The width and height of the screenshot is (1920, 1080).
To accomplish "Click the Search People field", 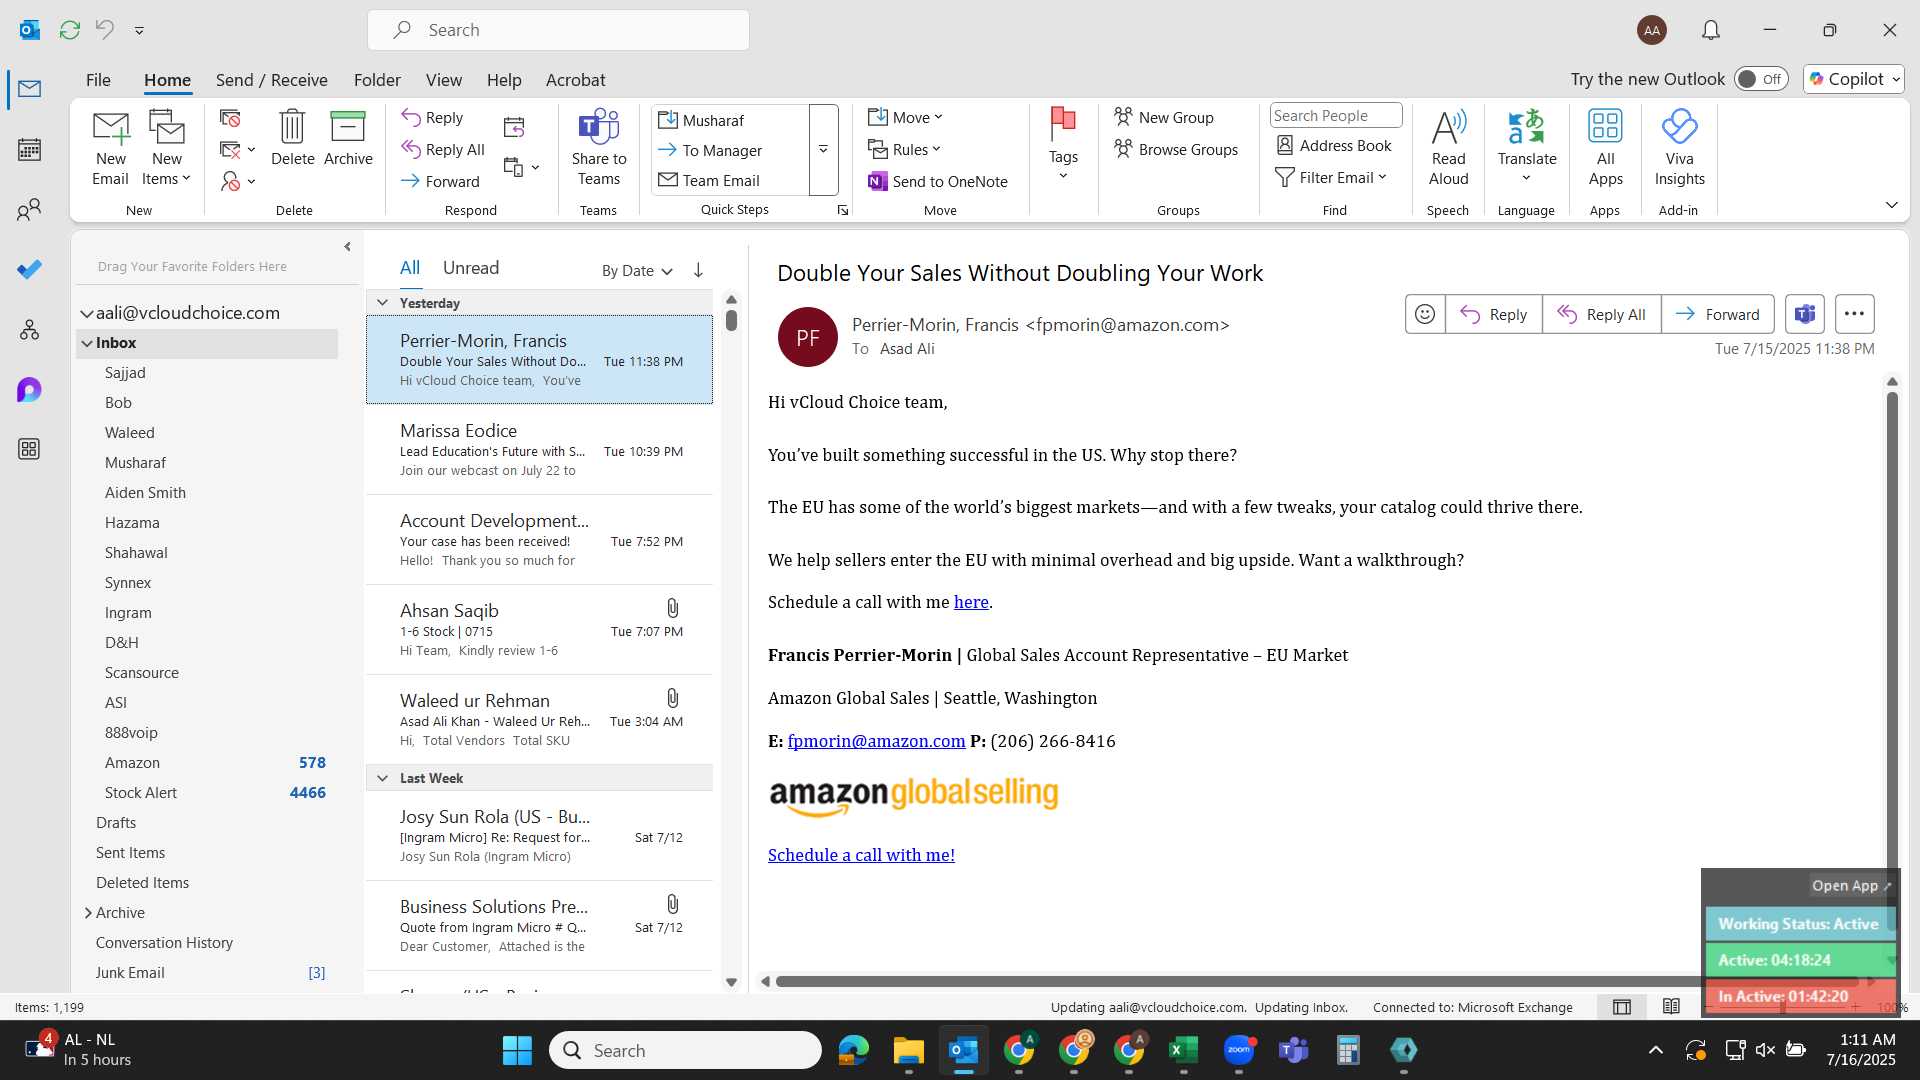I will (1335, 116).
